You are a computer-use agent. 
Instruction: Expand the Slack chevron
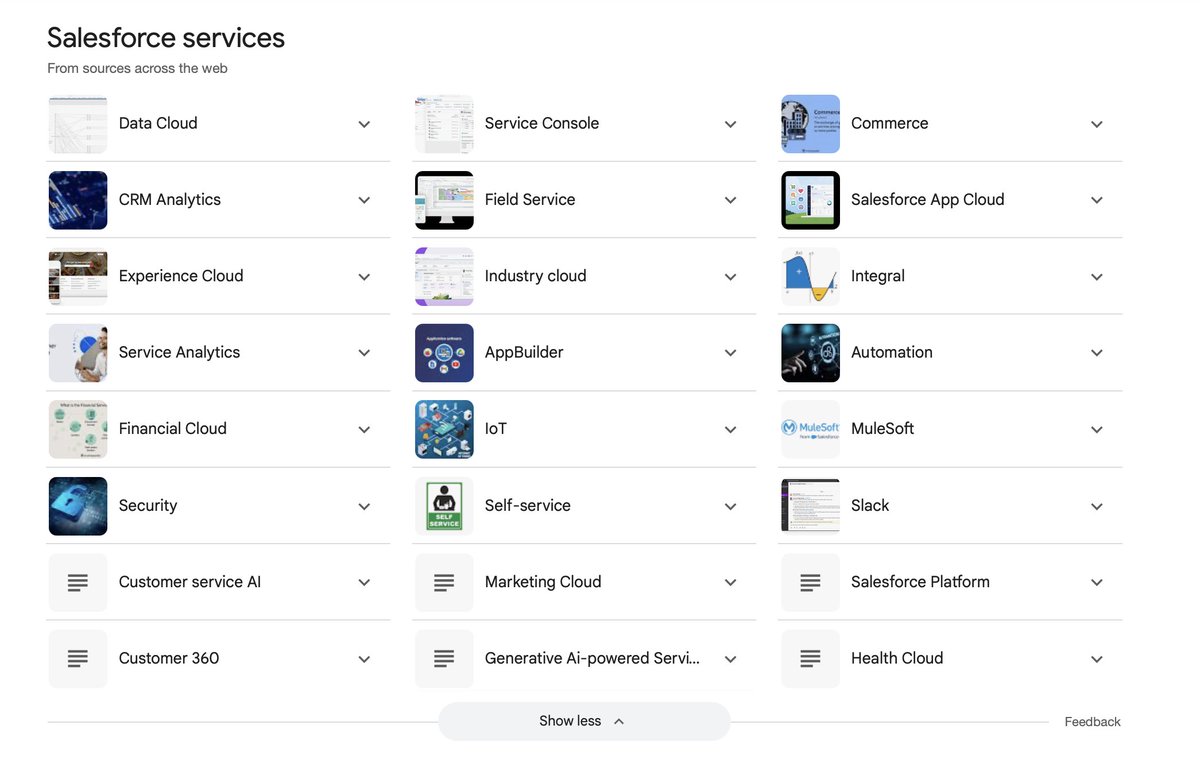[1097, 506]
